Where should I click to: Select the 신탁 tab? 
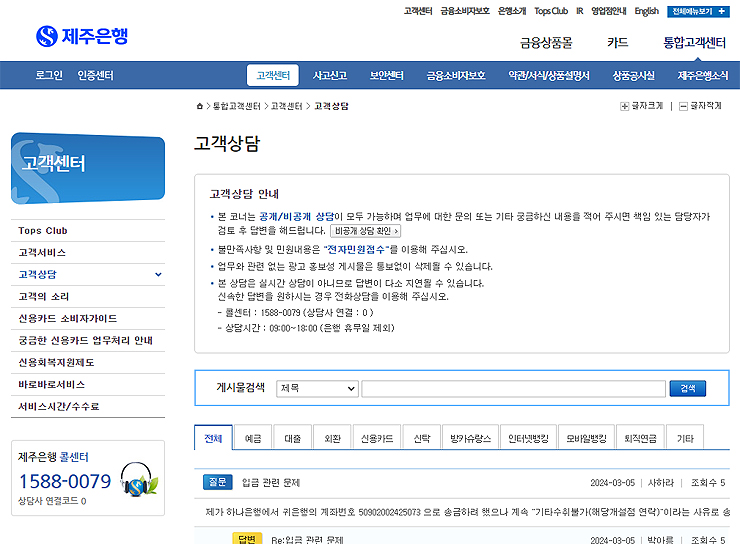(421, 438)
